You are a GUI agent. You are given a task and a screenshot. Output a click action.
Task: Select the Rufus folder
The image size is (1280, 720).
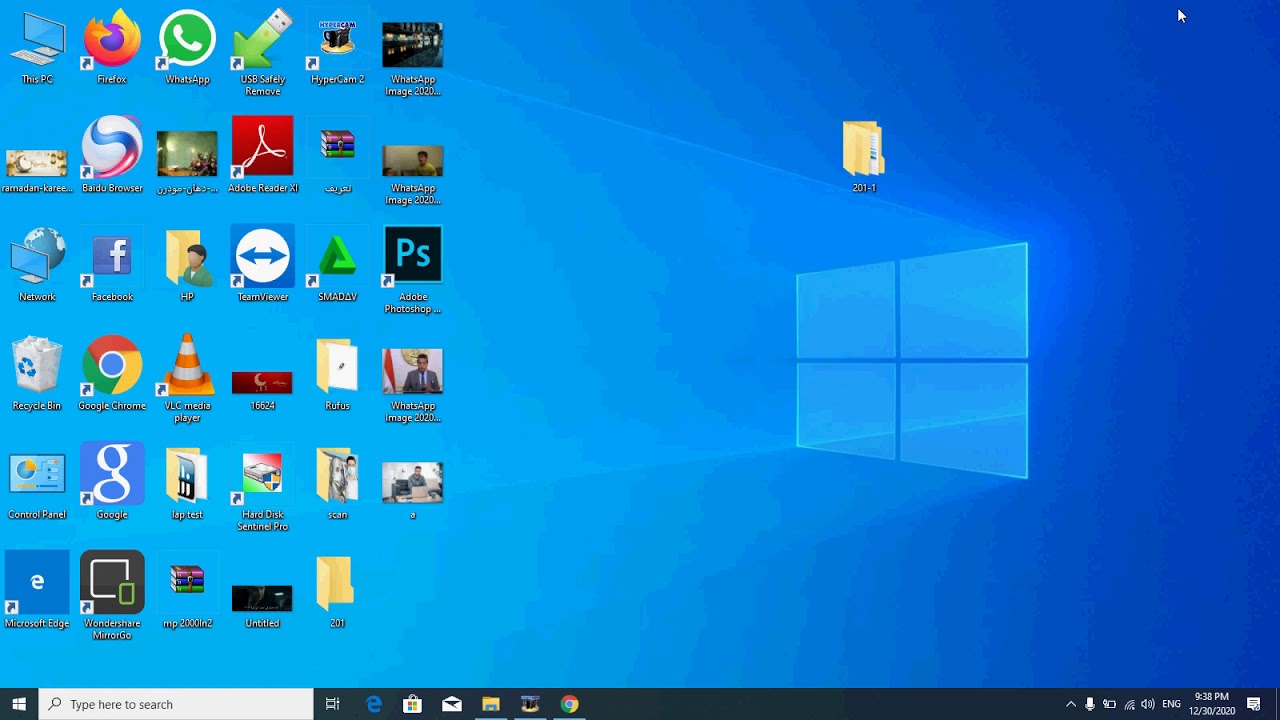pyautogui.click(x=337, y=373)
